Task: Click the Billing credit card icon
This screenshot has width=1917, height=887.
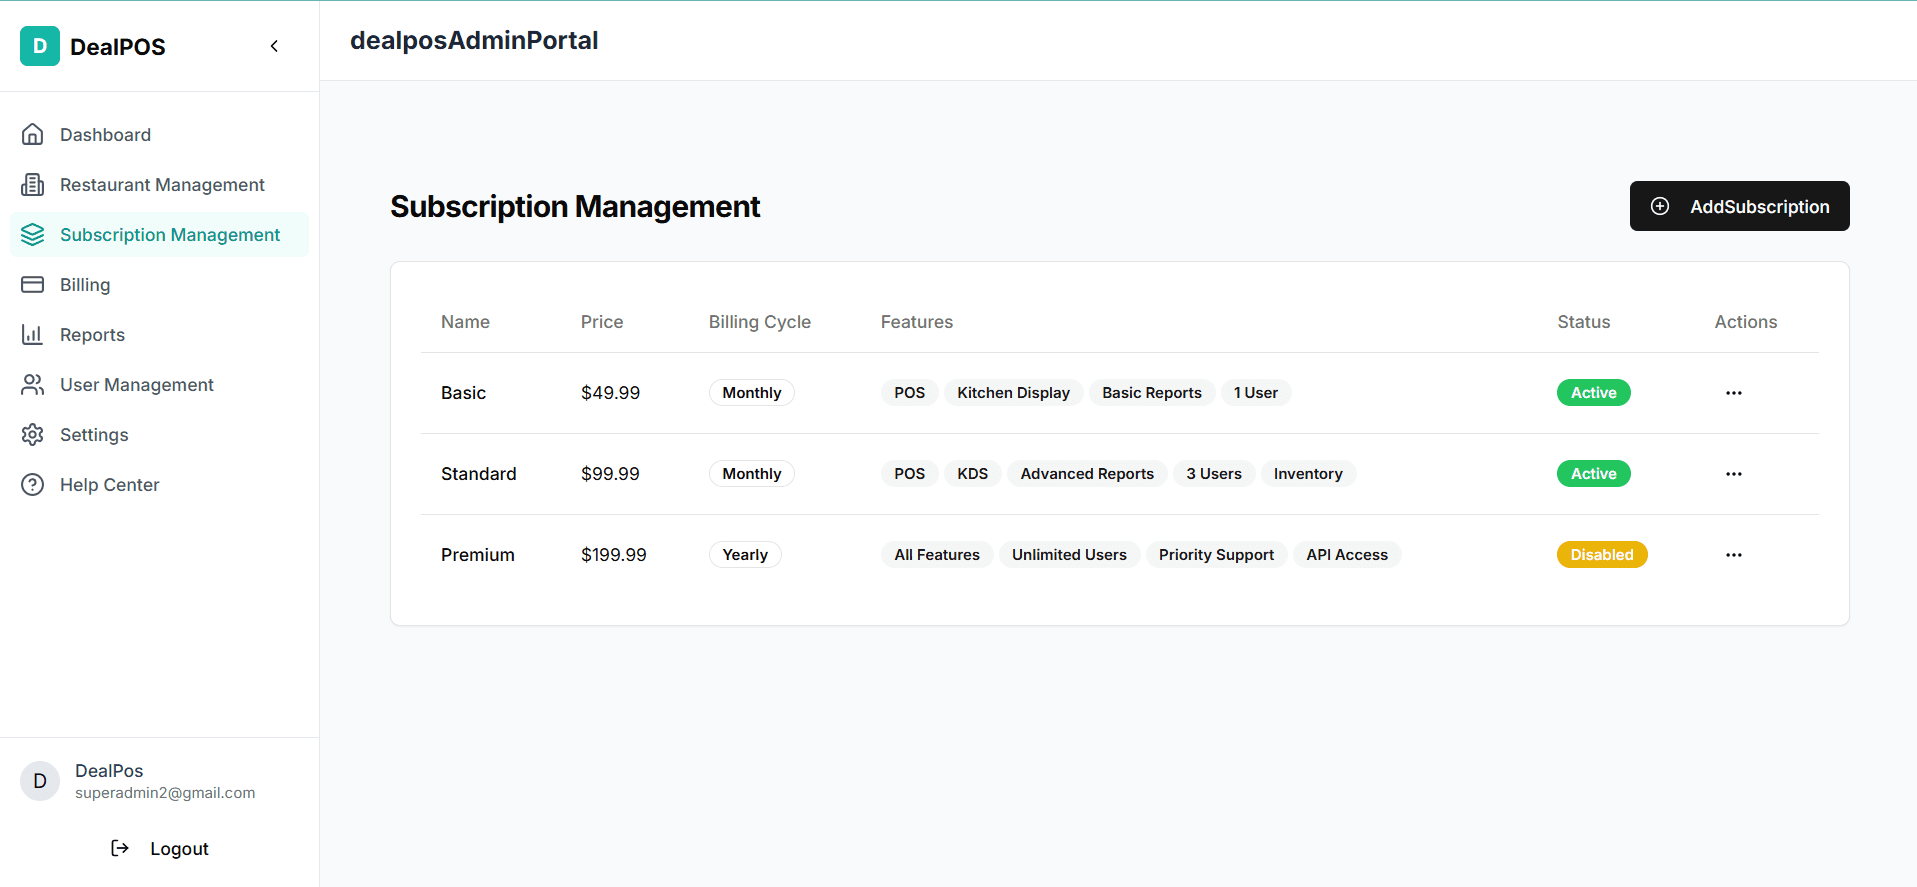Action: (x=33, y=284)
